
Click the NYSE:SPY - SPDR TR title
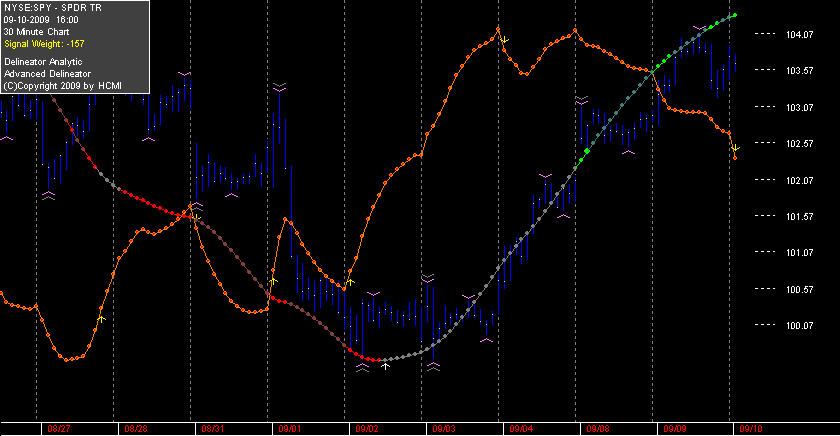point(52,8)
